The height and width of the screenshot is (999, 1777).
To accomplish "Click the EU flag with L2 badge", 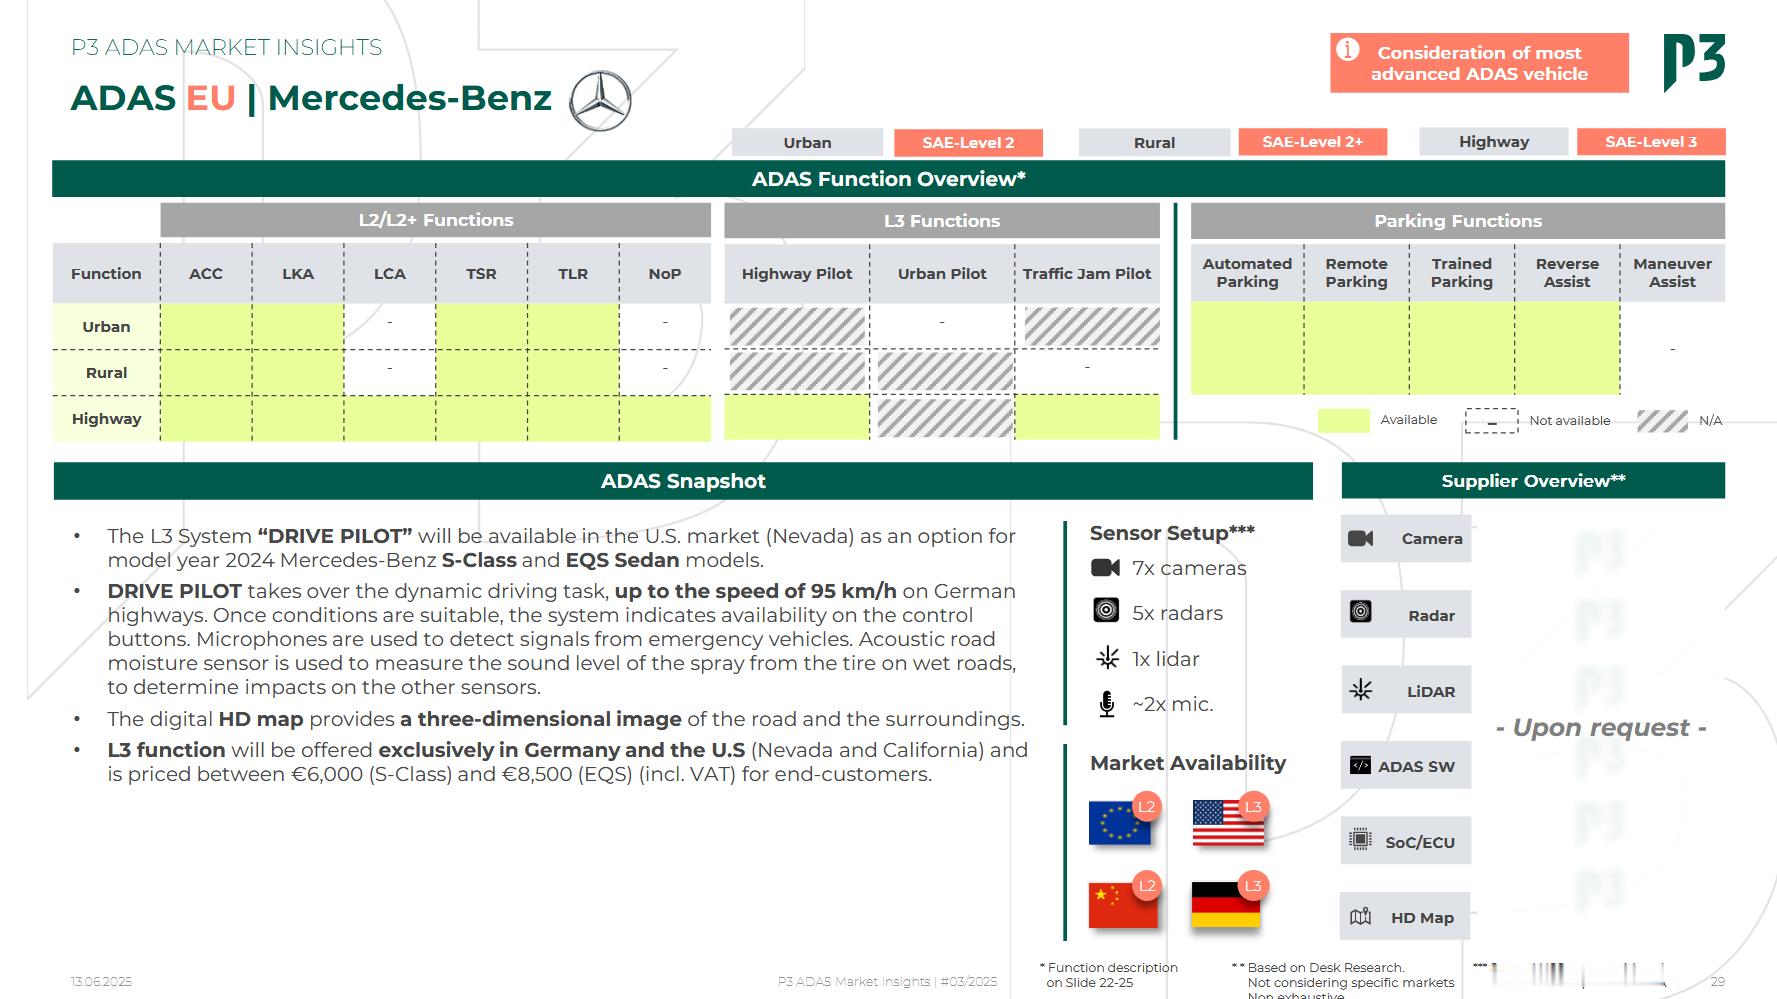I will point(1124,820).
